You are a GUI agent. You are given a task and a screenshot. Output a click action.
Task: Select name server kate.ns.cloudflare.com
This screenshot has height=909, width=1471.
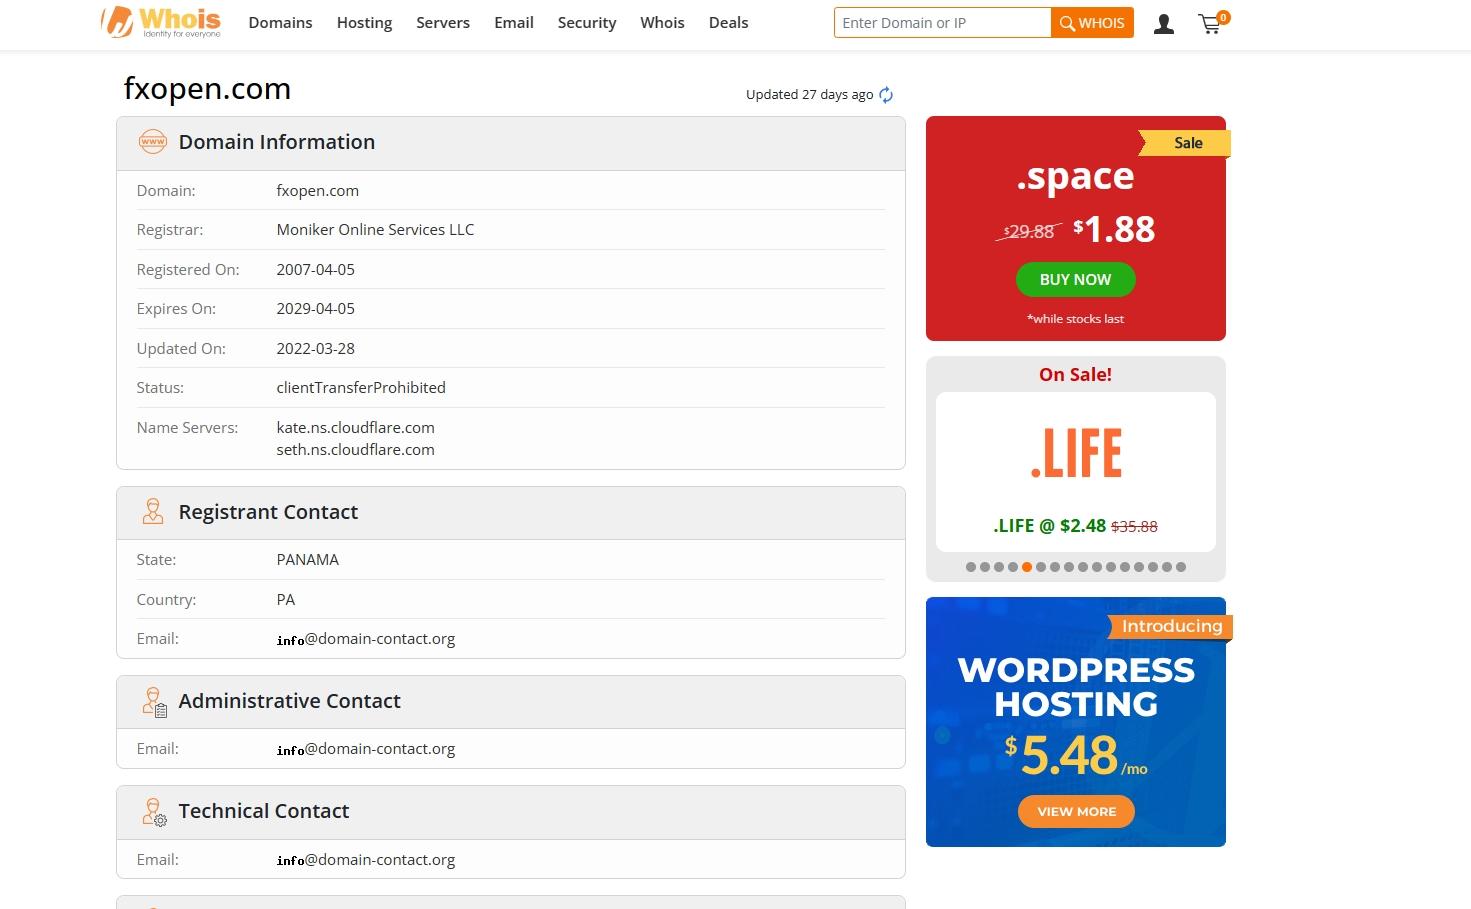[356, 428]
